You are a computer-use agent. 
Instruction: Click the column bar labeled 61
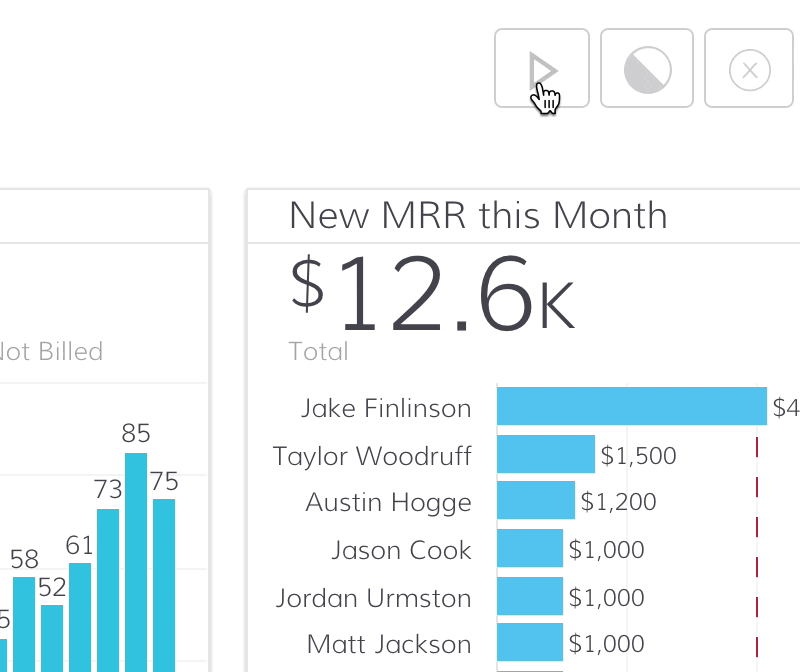click(80, 615)
